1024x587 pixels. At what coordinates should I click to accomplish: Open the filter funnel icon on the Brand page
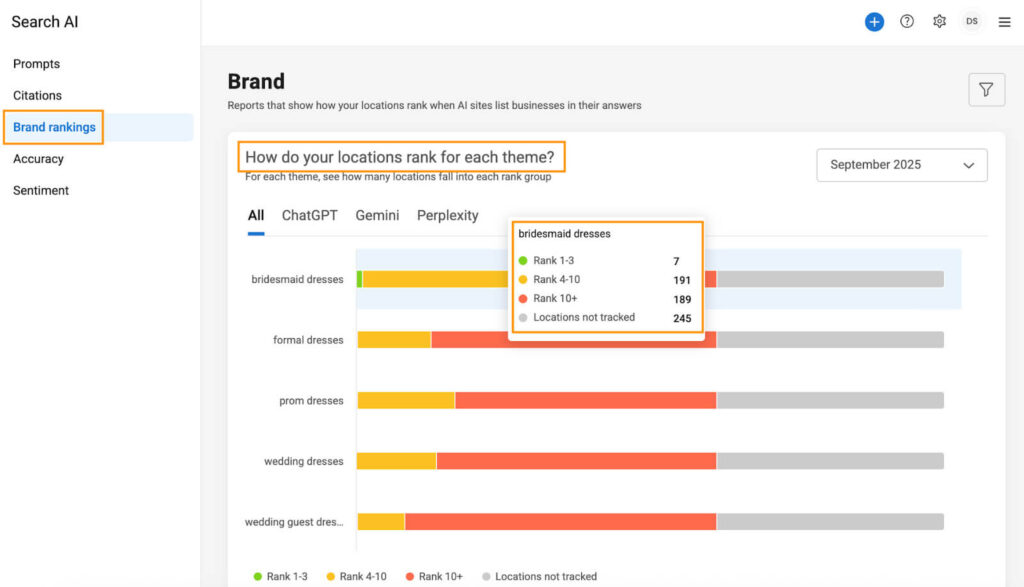(986, 89)
